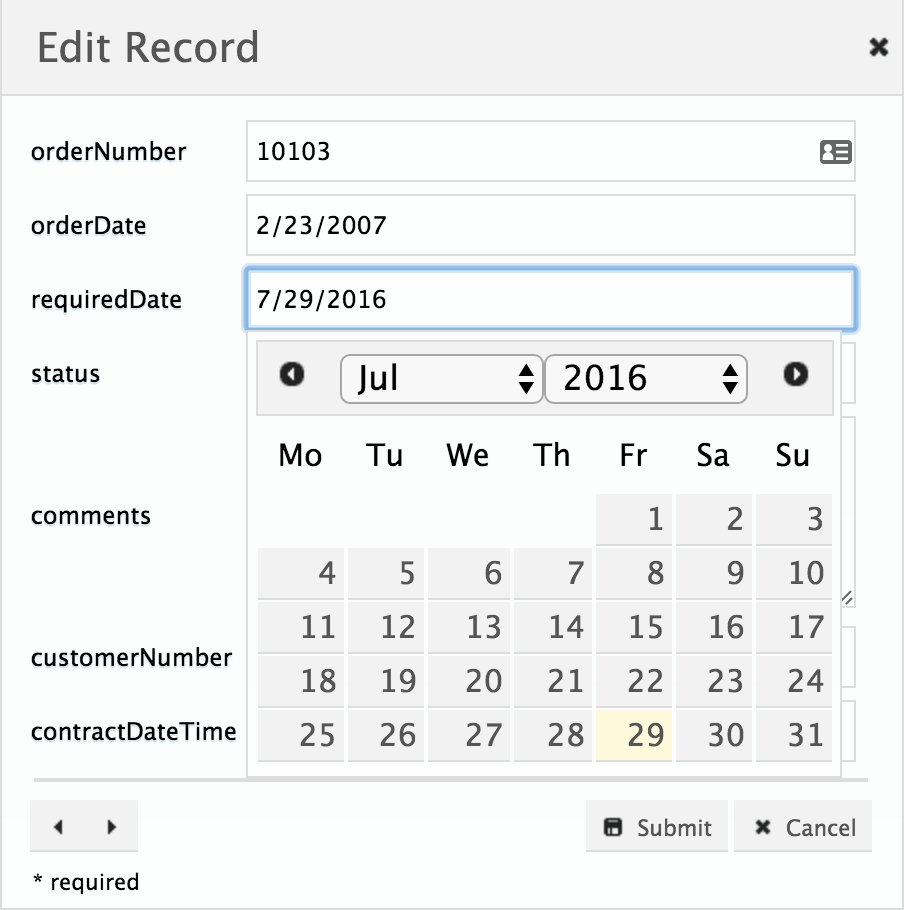The image size is (904, 910).
Task: Click the orderDate input field
Action: point(551,225)
